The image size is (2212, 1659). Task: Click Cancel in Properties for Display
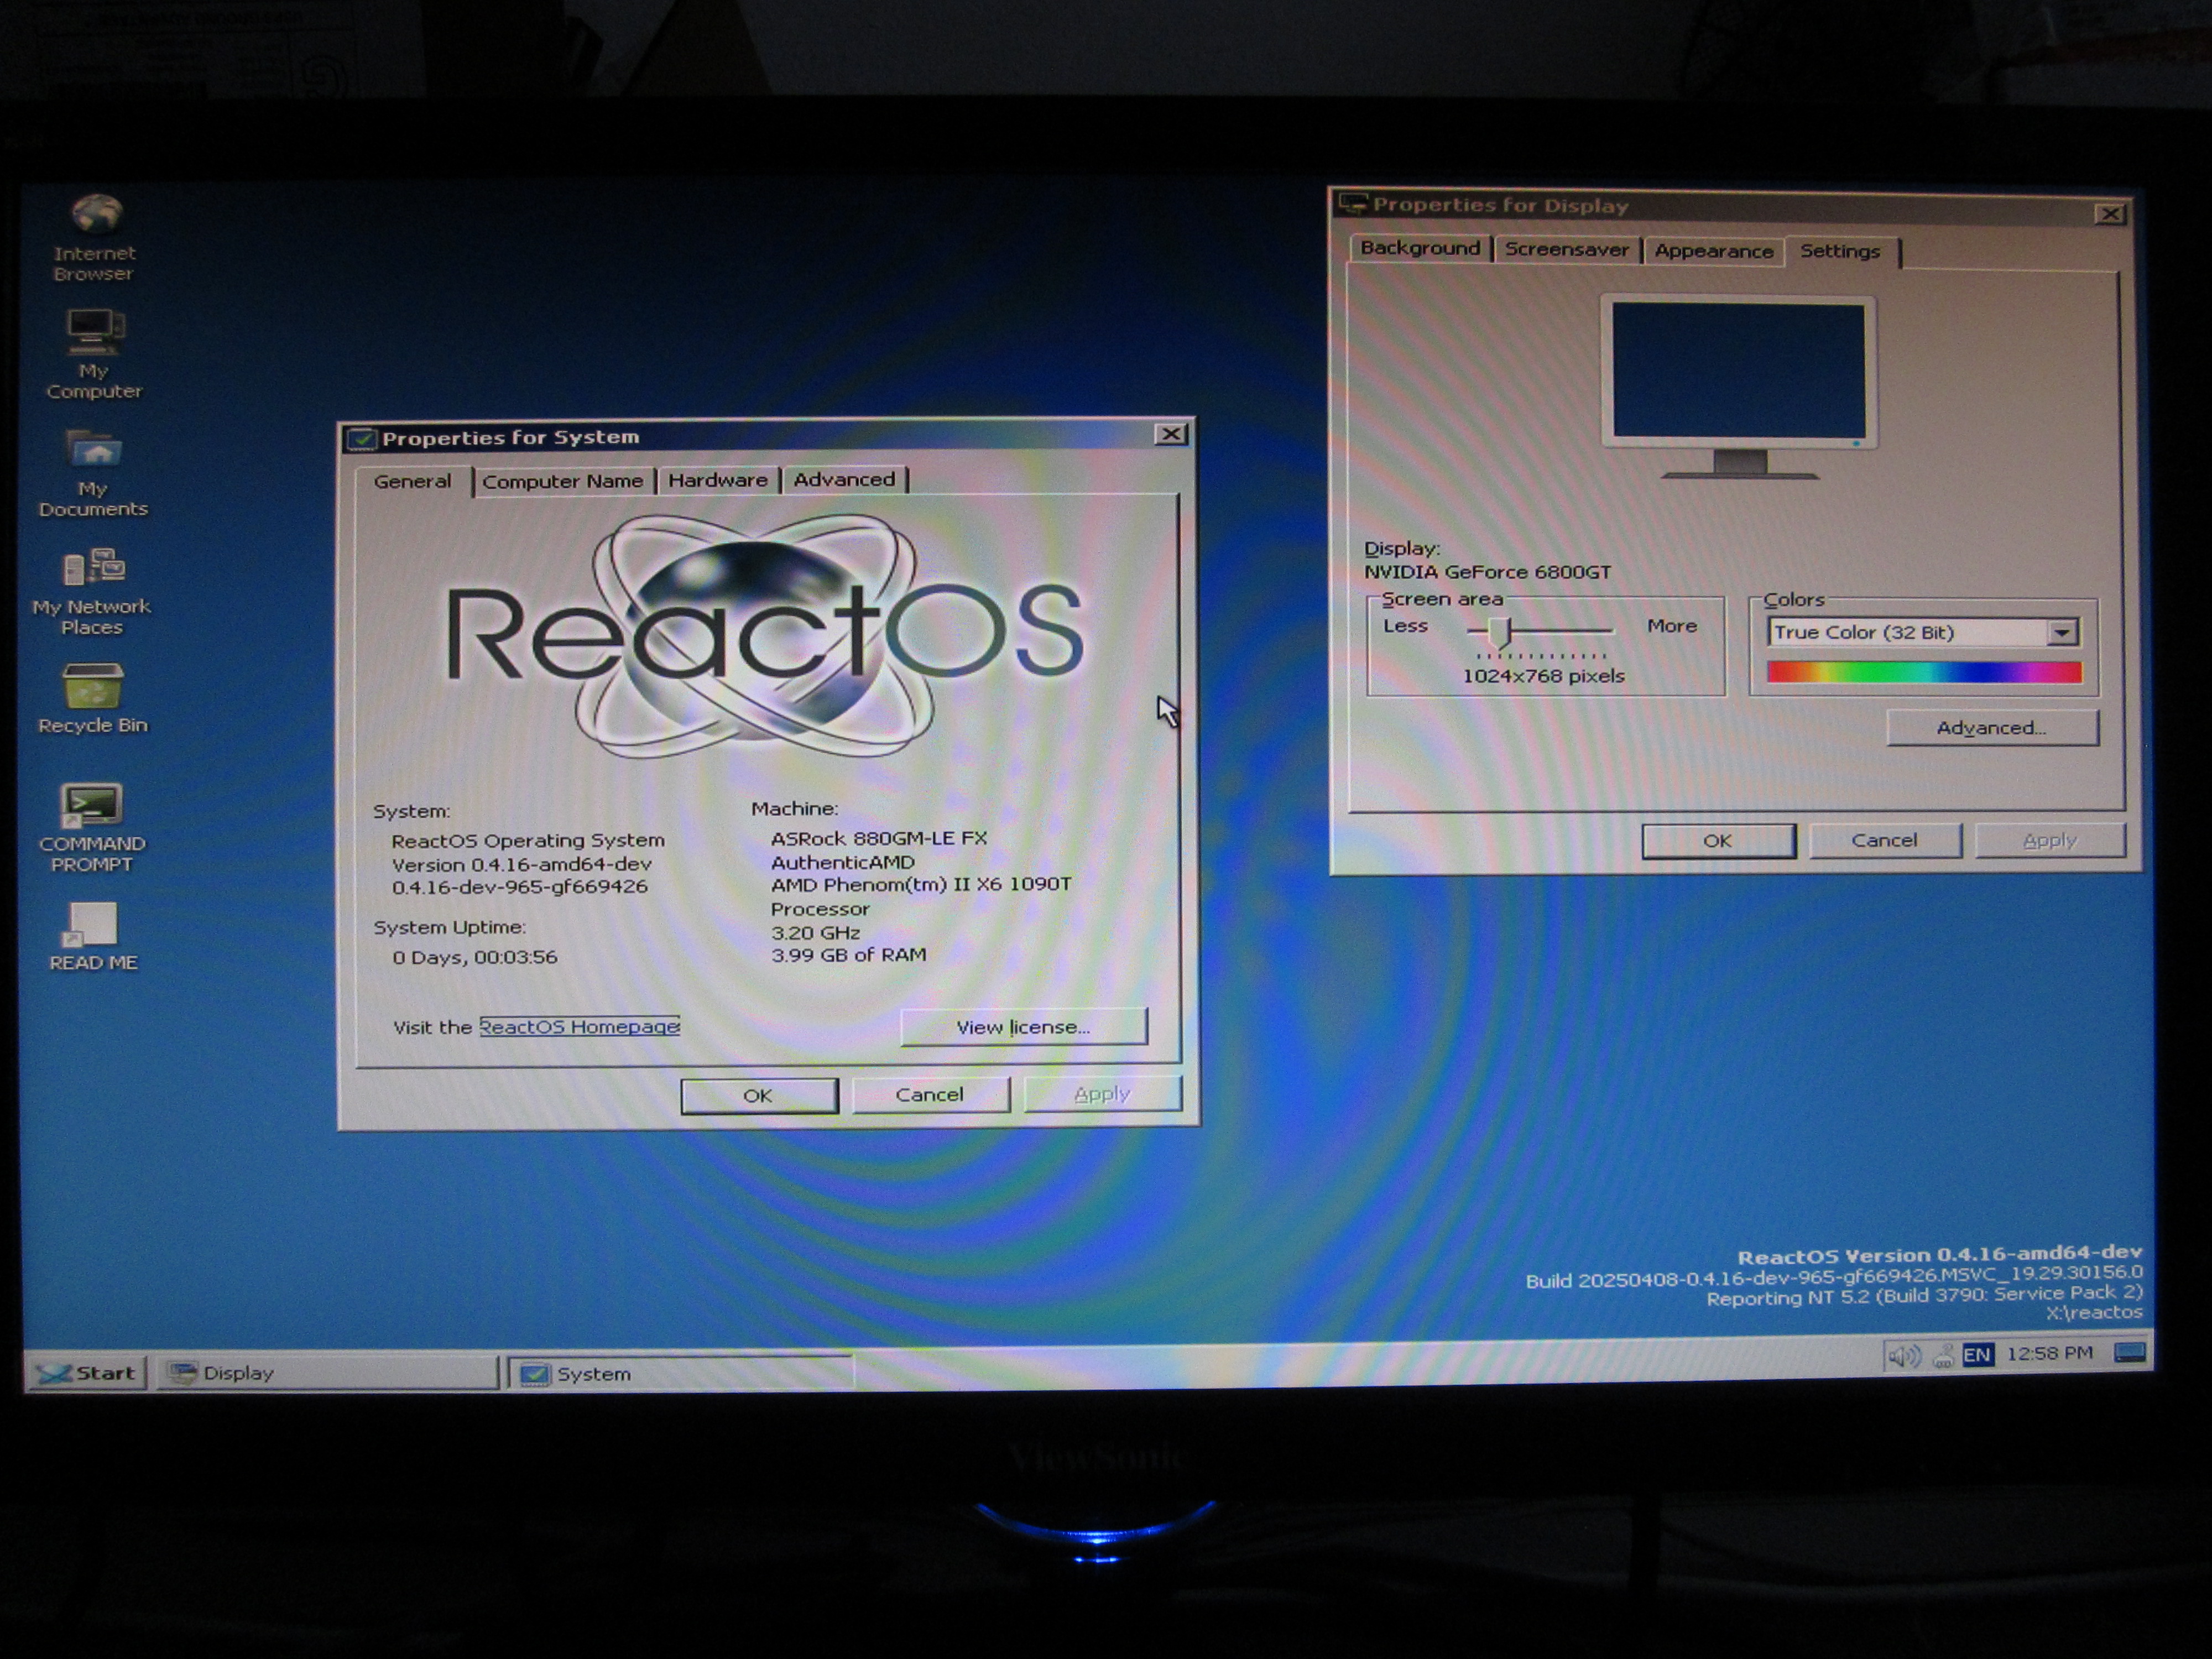[1885, 840]
